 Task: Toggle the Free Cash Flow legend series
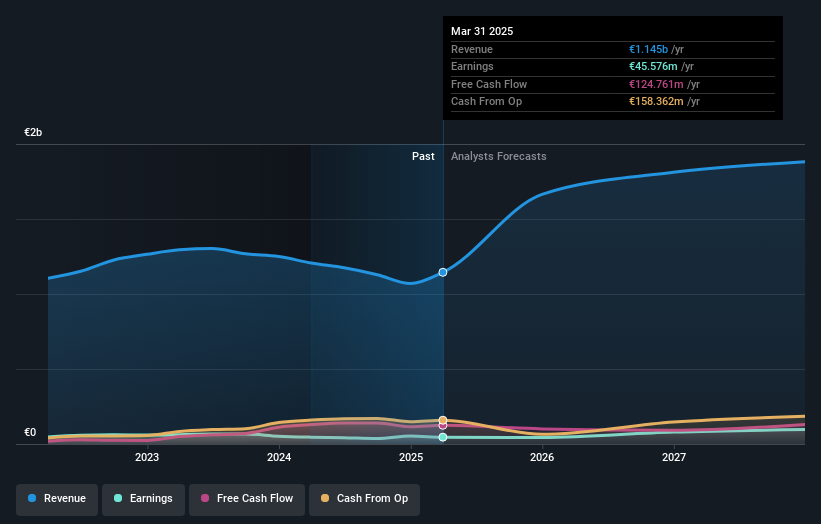(x=247, y=499)
